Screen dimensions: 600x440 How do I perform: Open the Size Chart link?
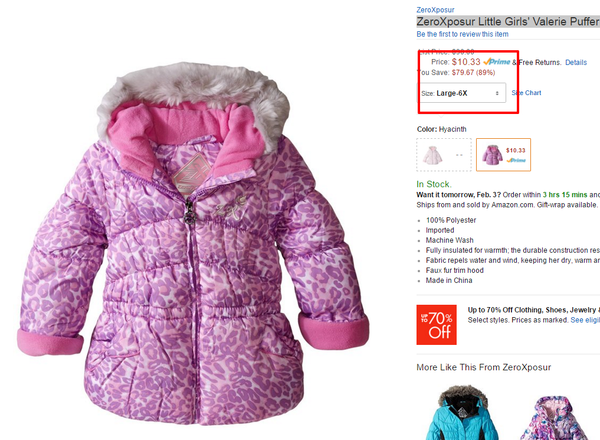527,93
